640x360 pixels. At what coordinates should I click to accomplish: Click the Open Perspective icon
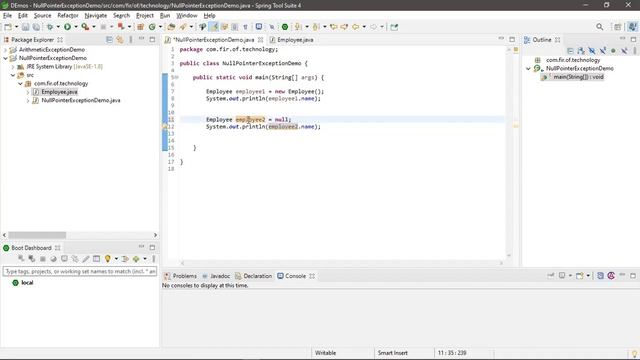(x=618, y=27)
